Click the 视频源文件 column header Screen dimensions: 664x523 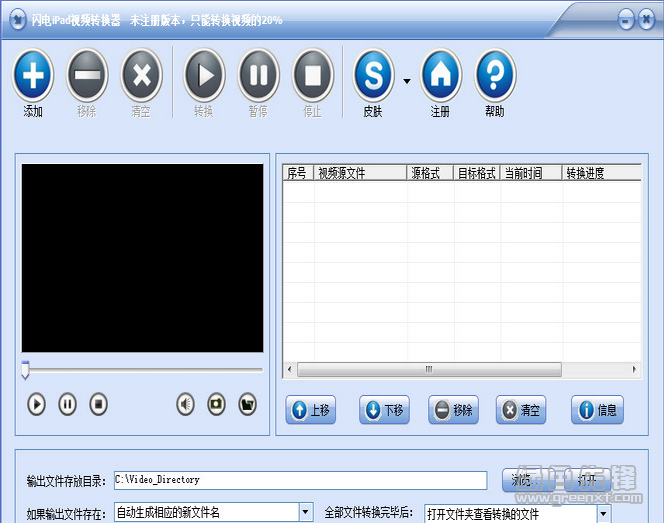click(360, 173)
